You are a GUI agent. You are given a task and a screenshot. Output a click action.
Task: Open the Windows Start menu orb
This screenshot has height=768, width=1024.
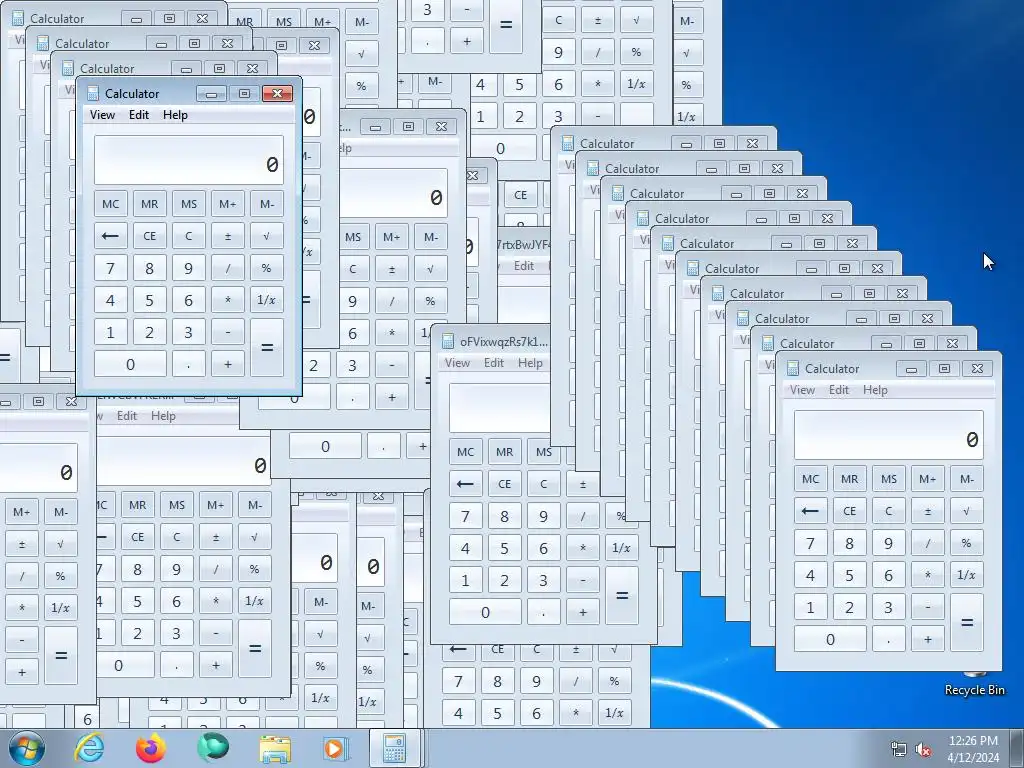(x=27, y=748)
